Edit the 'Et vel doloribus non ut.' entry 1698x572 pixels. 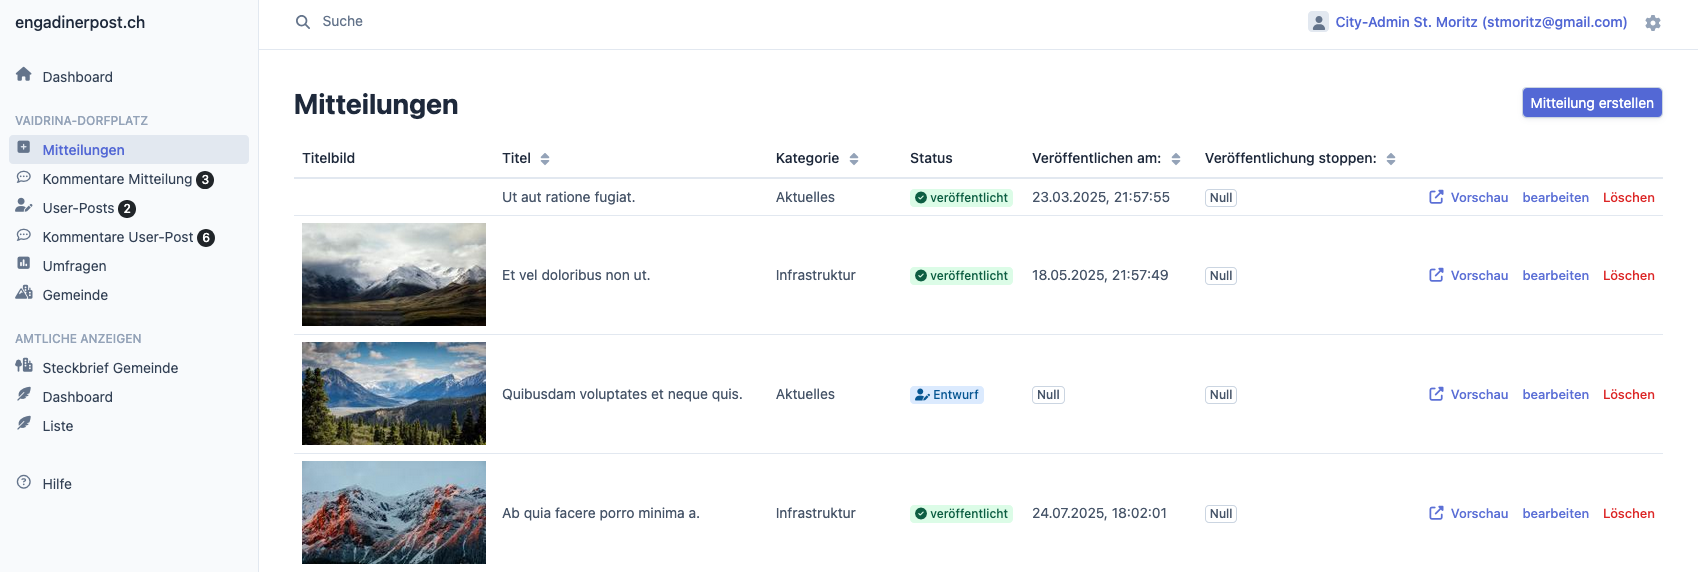[x=1555, y=276]
